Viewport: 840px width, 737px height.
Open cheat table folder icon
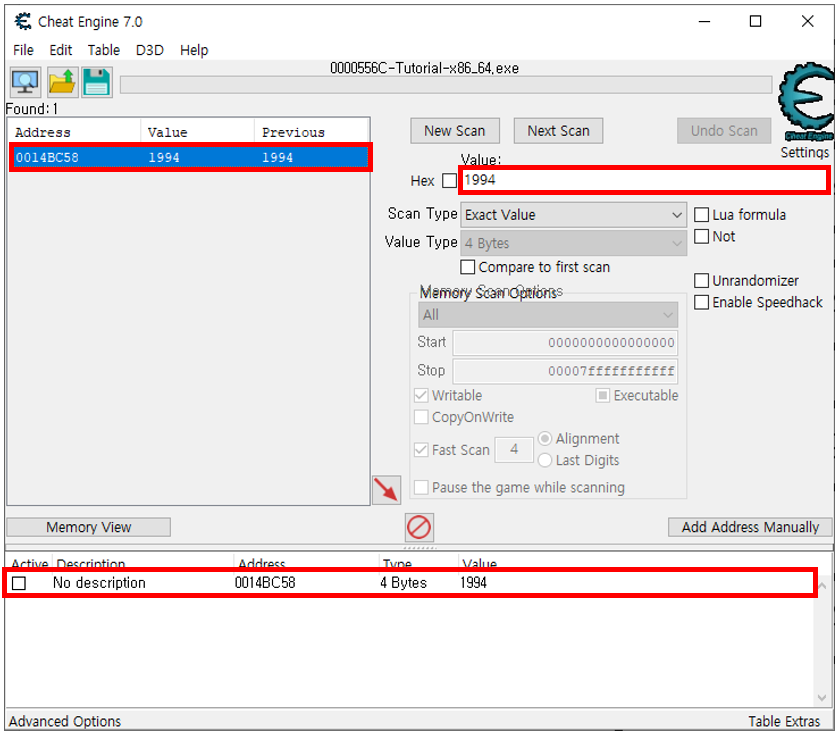tap(63, 82)
